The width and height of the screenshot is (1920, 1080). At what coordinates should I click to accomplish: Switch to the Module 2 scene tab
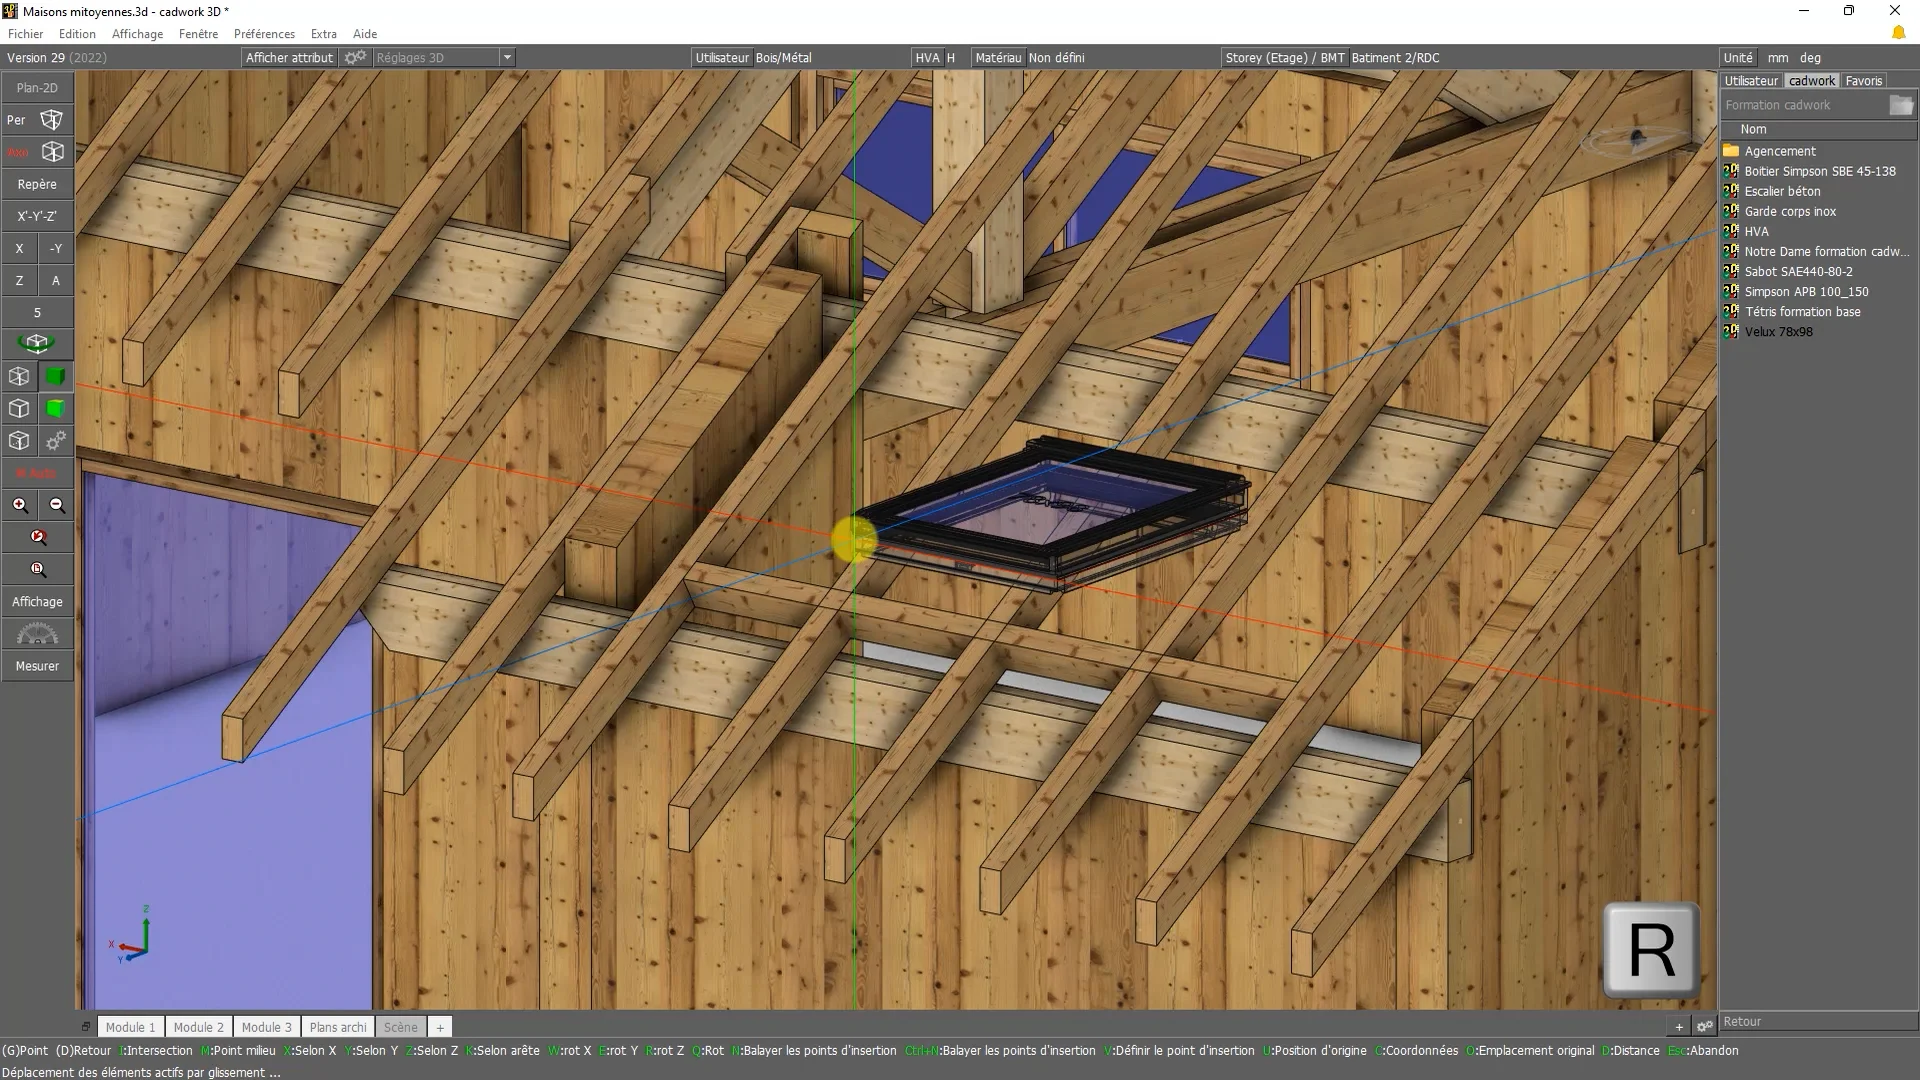tap(198, 1027)
